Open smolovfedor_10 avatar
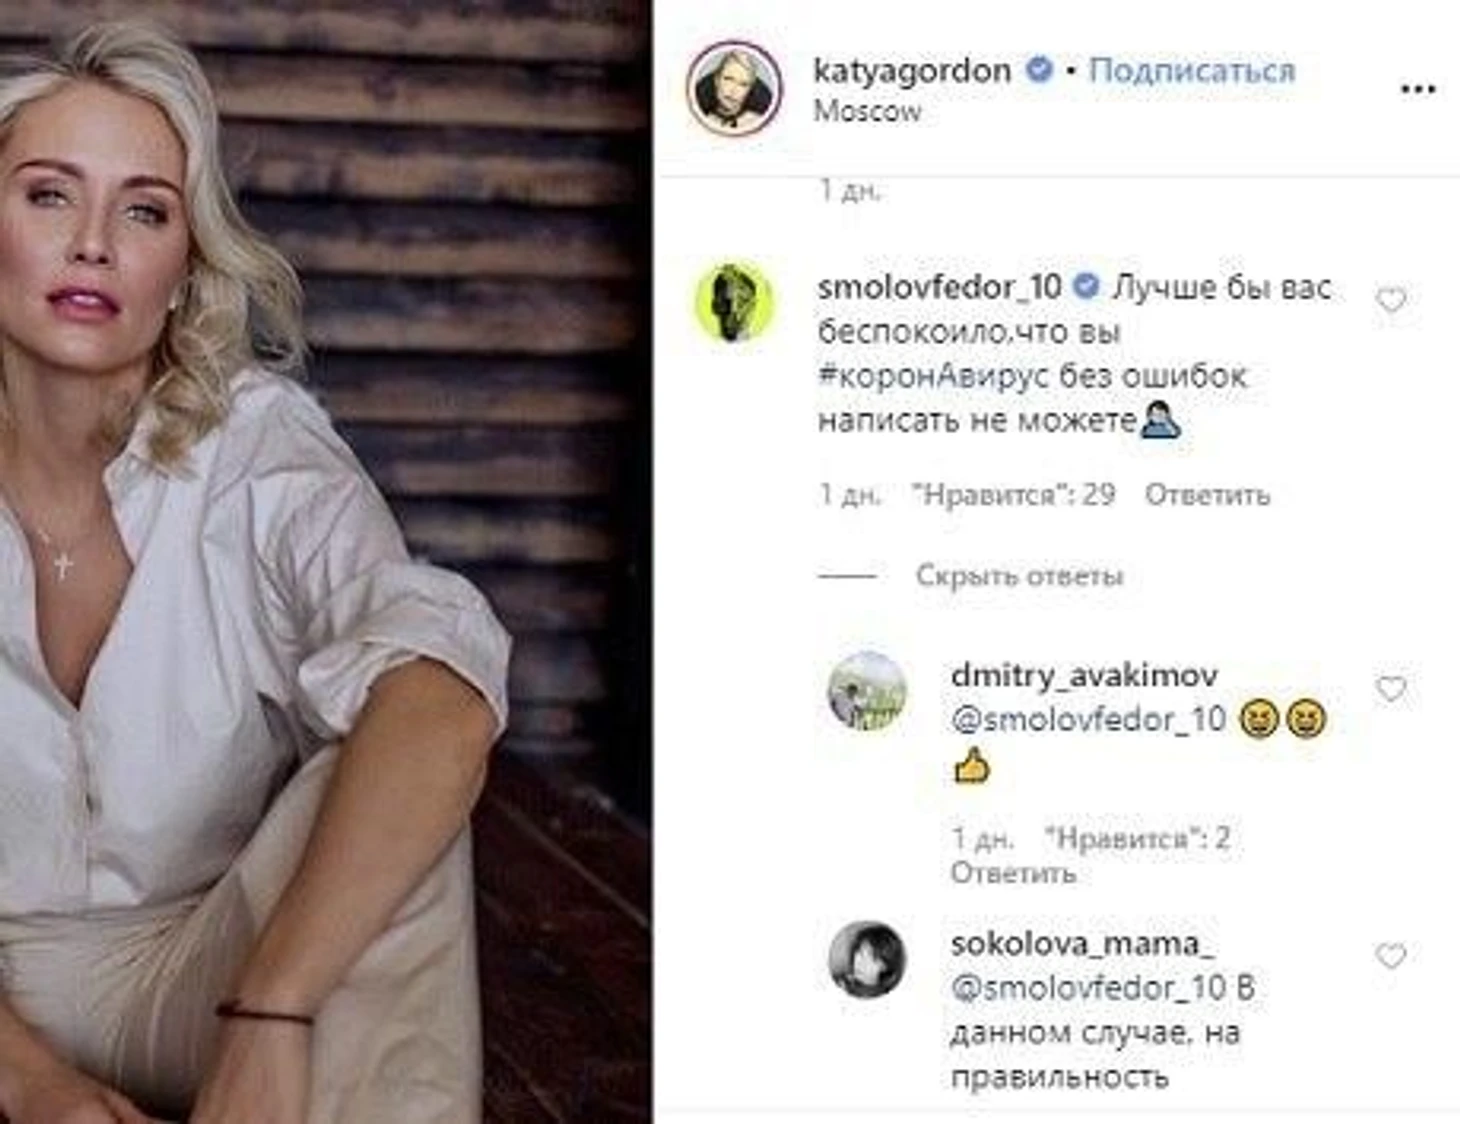The height and width of the screenshot is (1124, 1460). click(735, 302)
